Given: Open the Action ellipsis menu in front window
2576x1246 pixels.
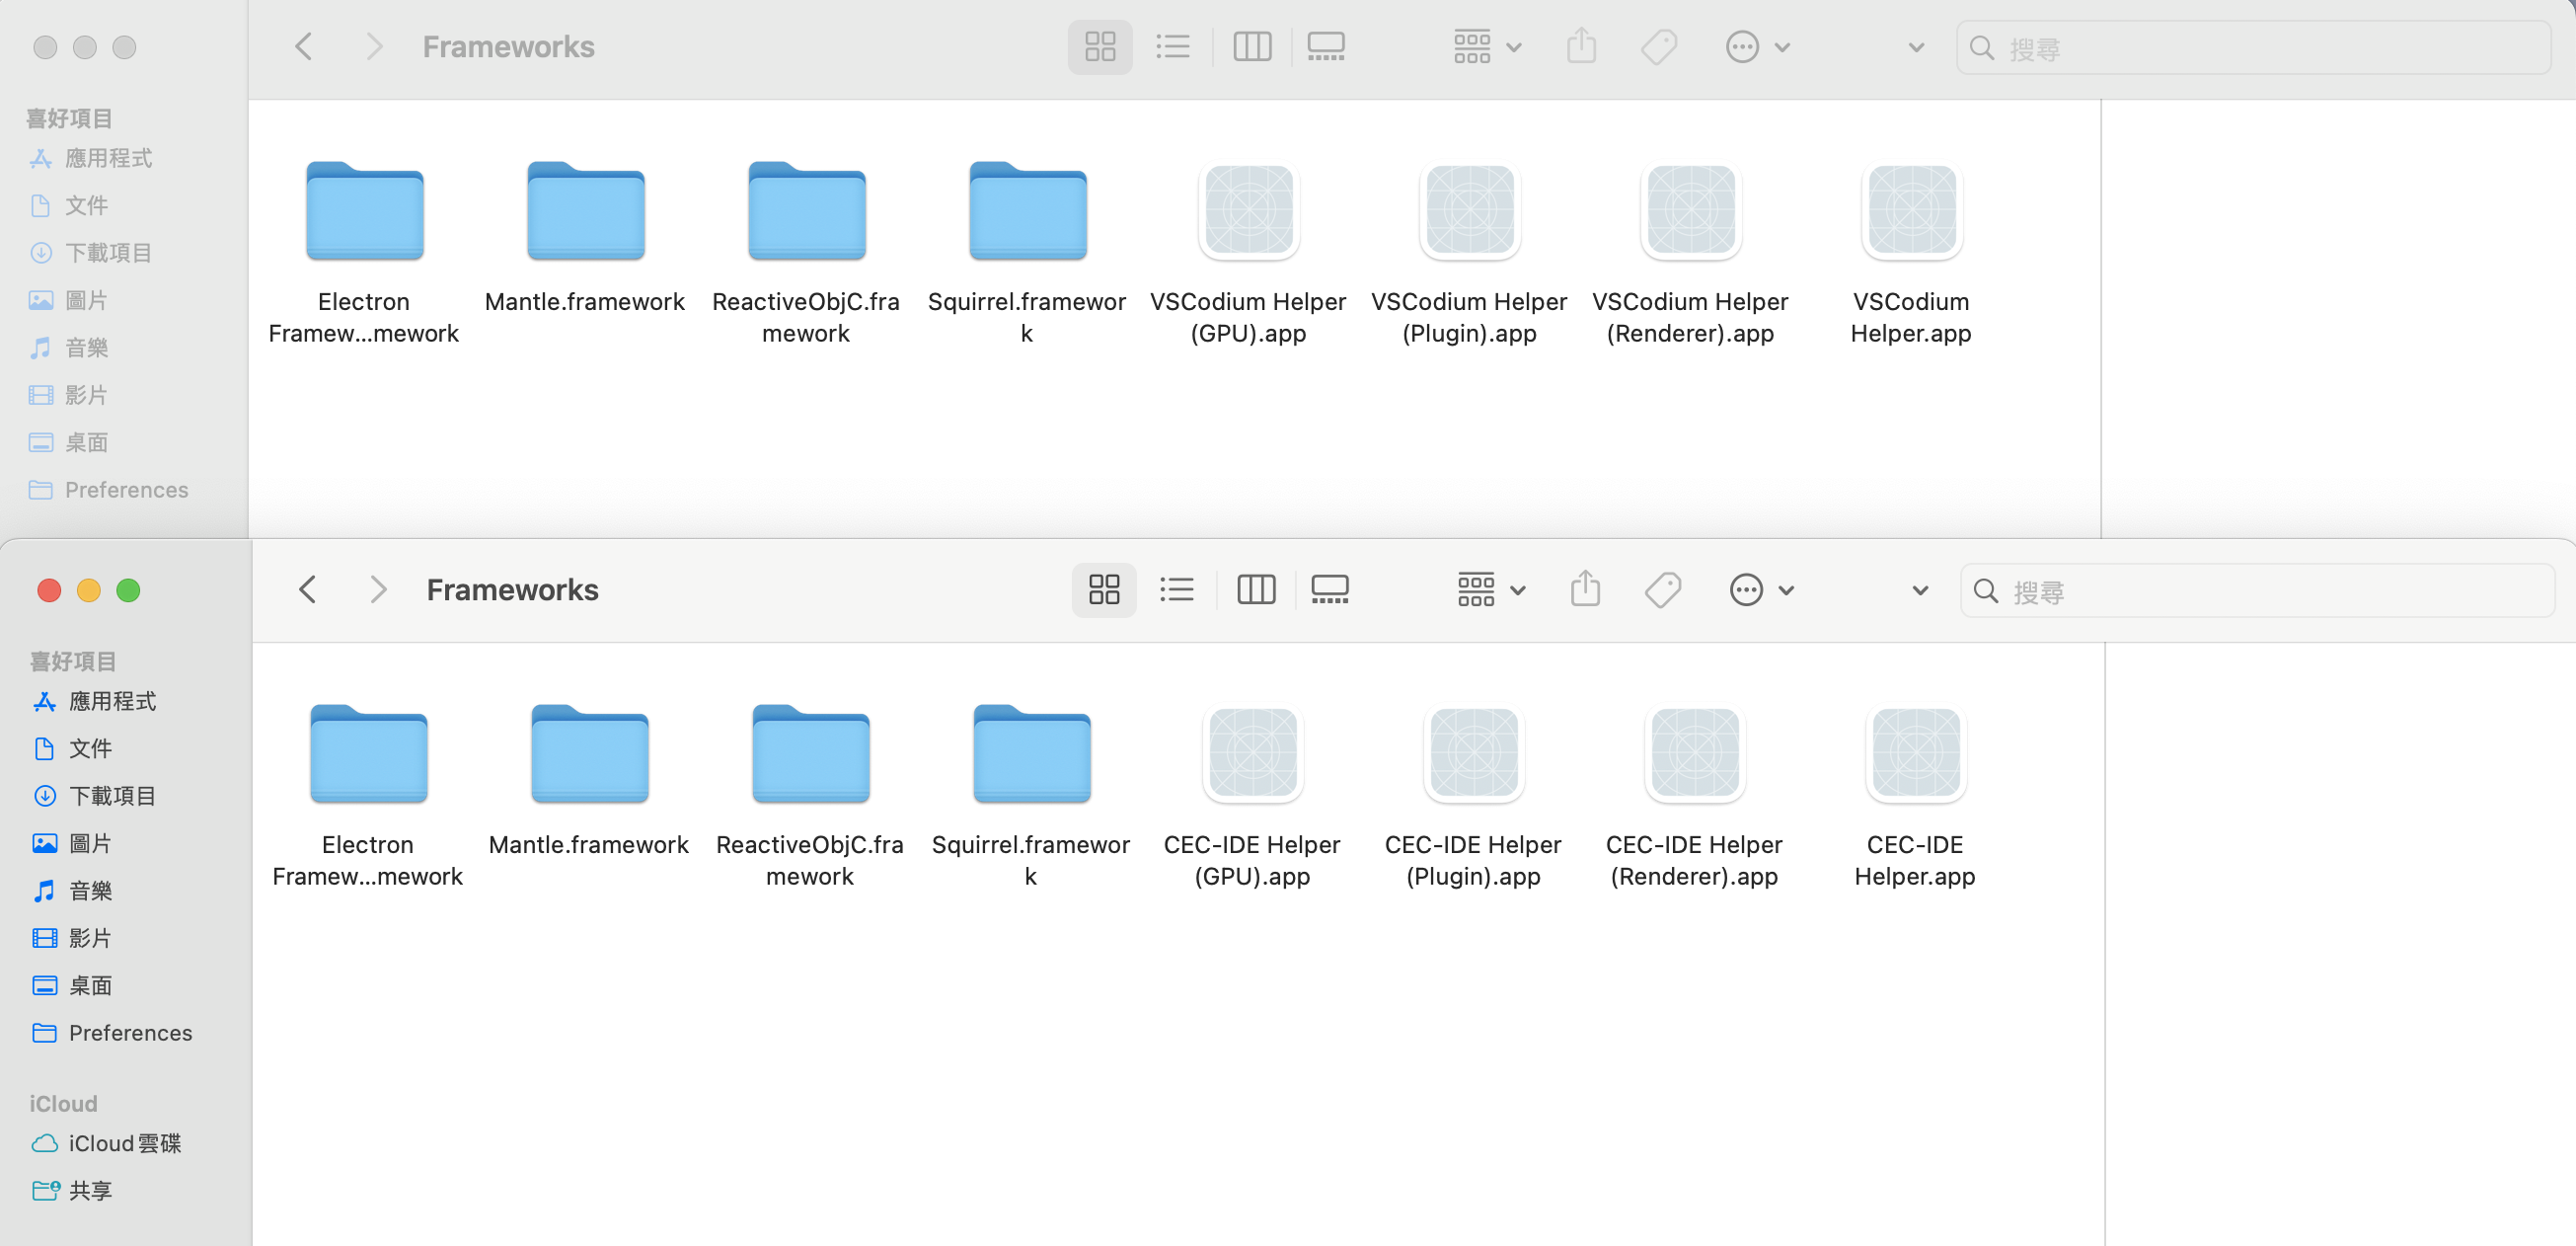Looking at the screenshot, I should (1762, 590).
